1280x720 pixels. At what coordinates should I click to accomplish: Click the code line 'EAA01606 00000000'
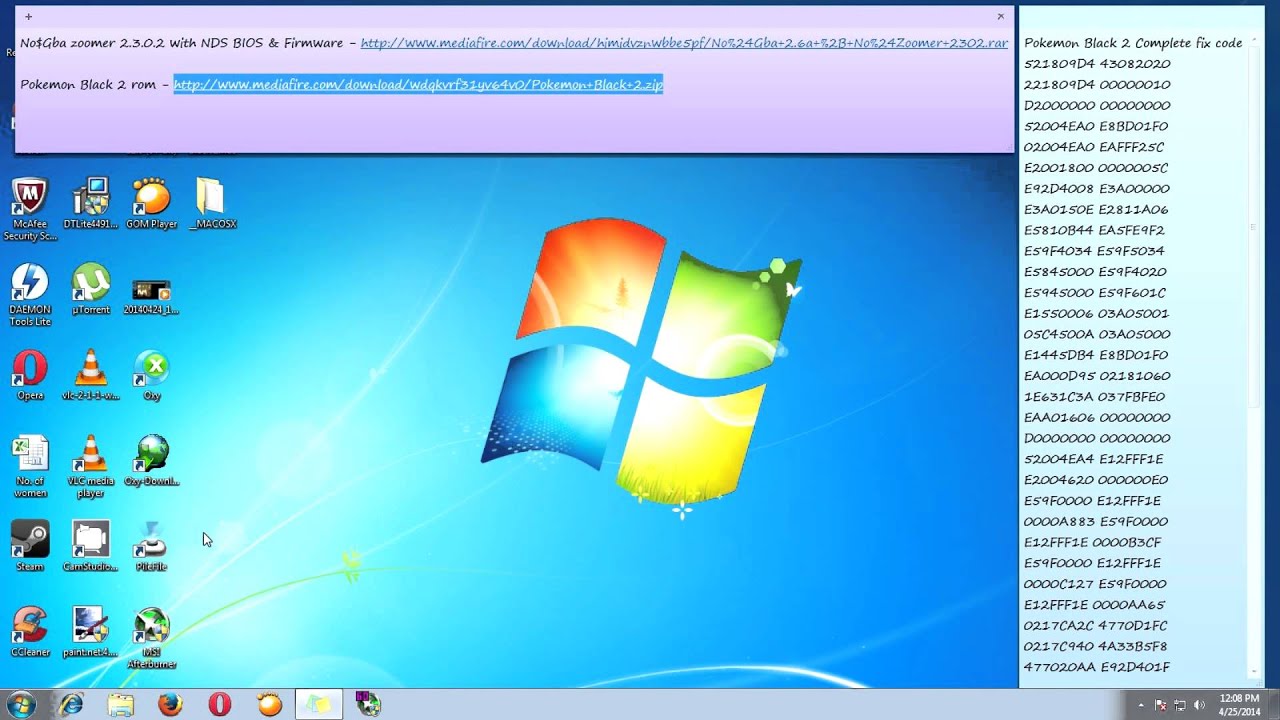pyautogui.click(x=1097, y=418)
